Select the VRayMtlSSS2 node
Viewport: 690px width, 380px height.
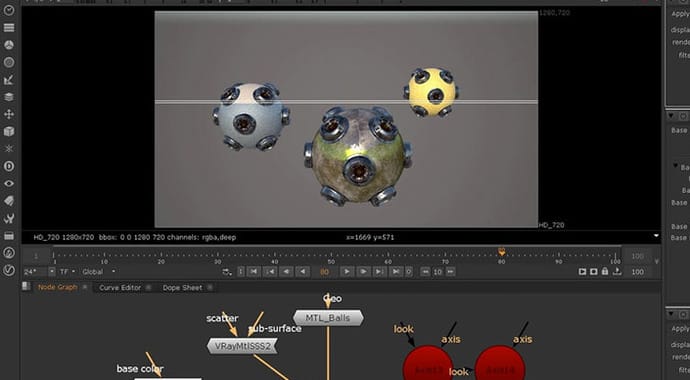(x=242, y=346)
